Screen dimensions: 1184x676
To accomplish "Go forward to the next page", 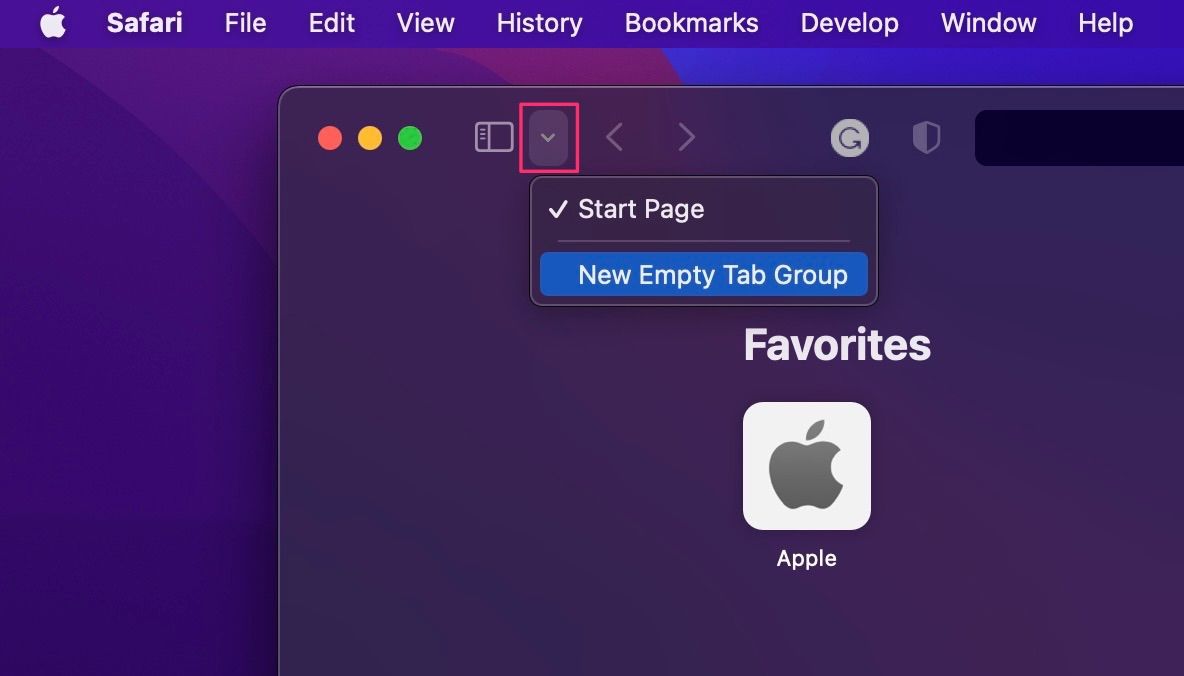I will (686, 137).
